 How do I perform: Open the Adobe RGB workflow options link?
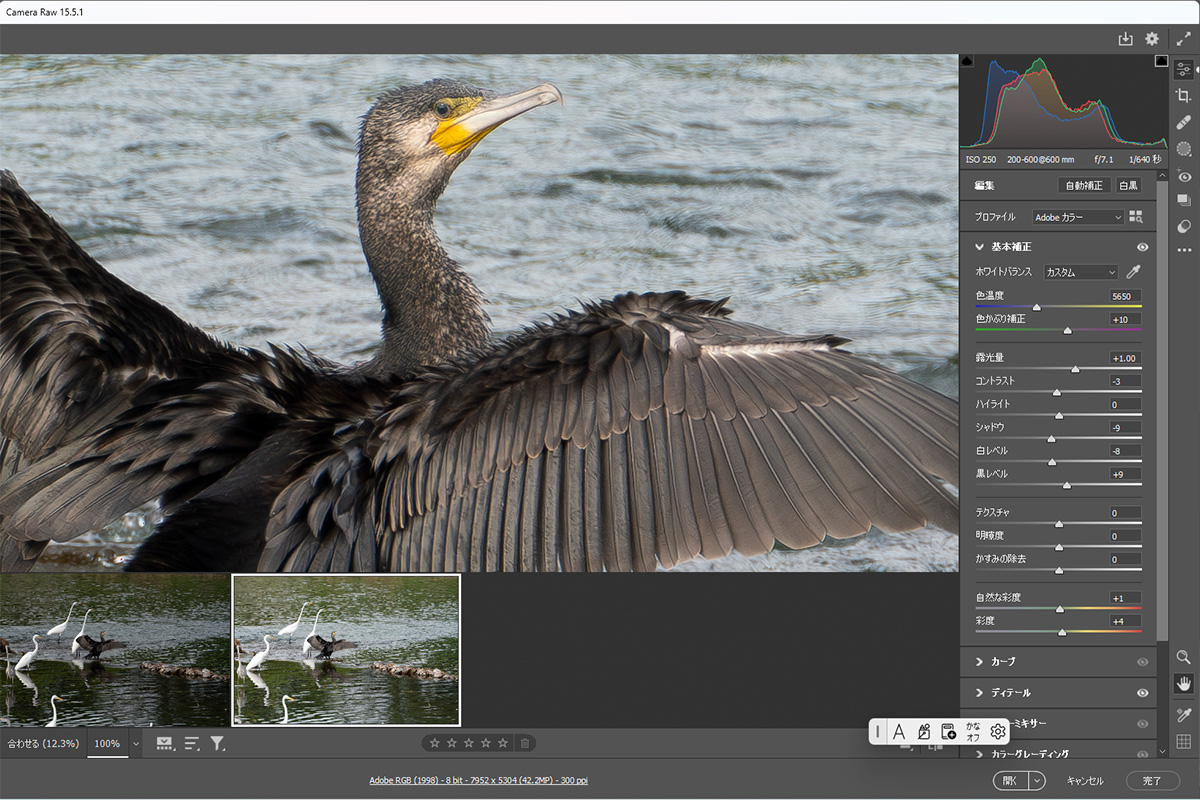(478, 780)
